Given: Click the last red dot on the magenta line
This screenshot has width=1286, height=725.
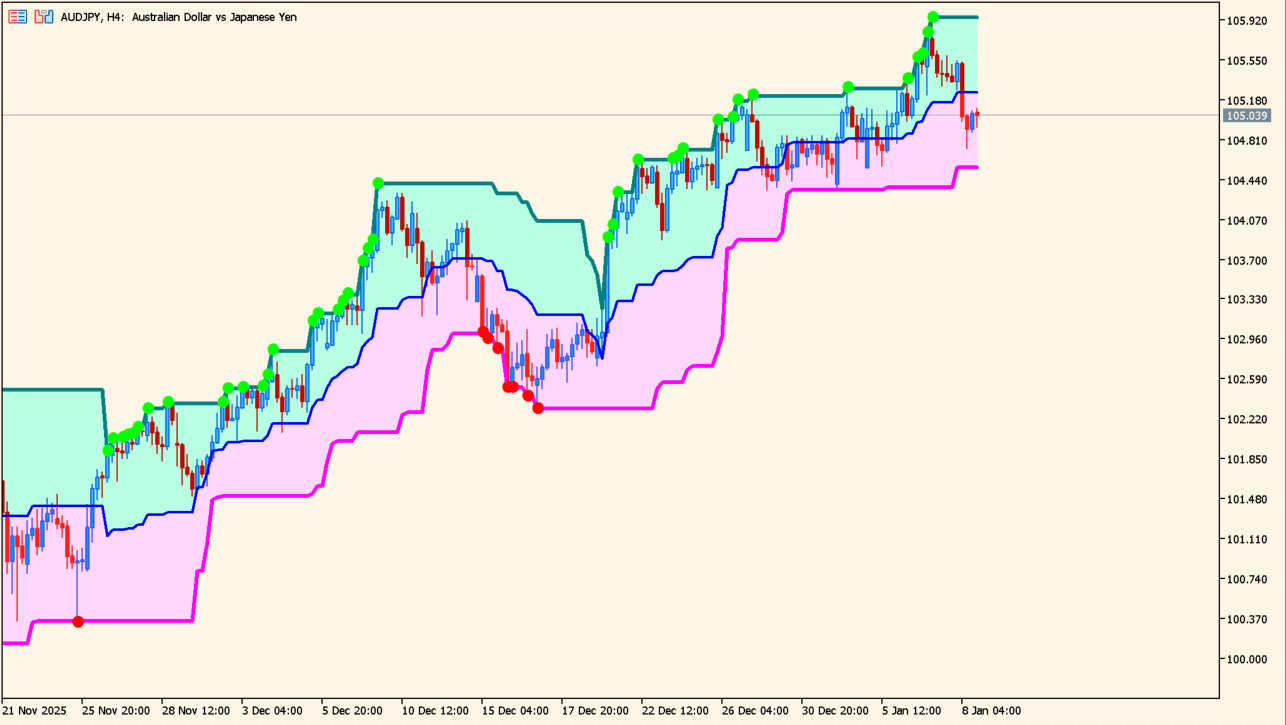Looking at the screenshot, I should 538,408.
